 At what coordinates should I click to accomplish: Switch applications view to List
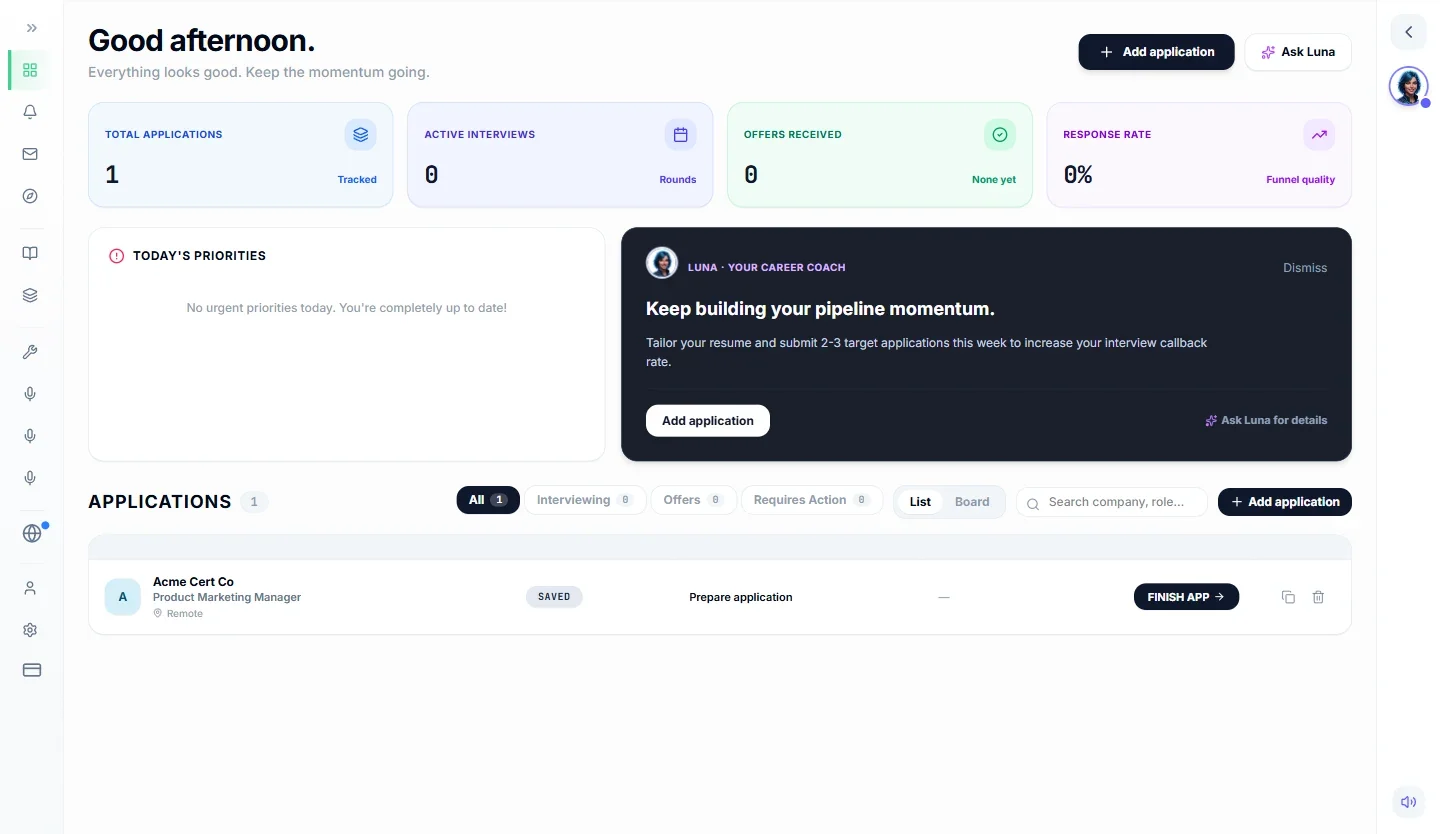pos(920,502)
